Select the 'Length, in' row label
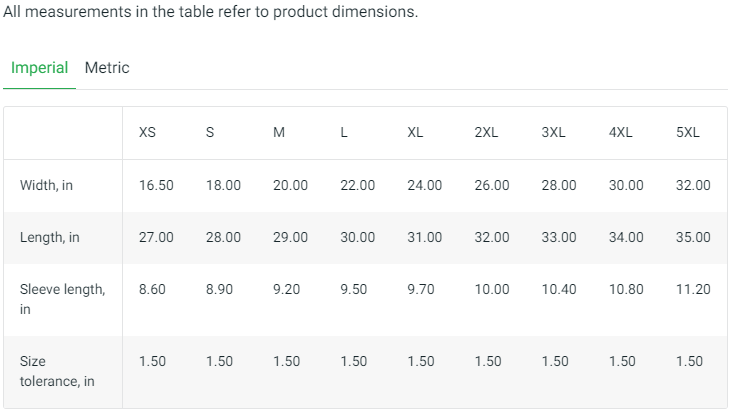Viewport: 731px width, 412px height. (x=50, y=237)
